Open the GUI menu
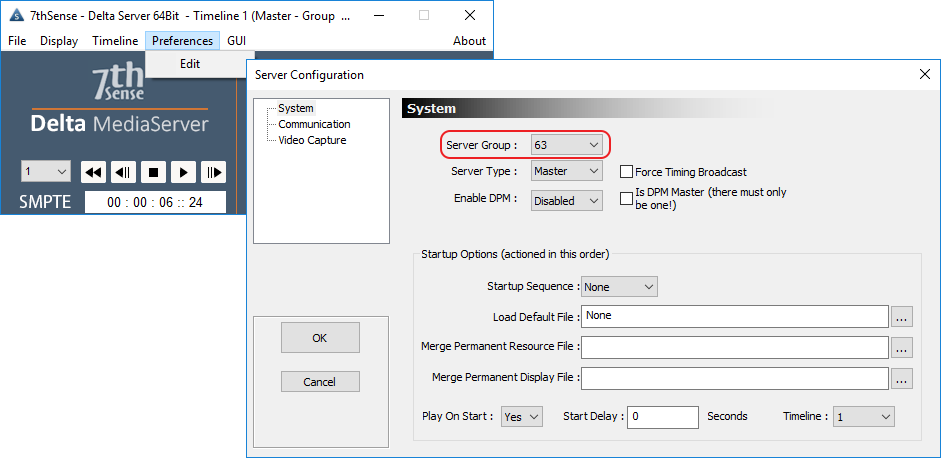This screenshot has width=941, height=458. [236, 41]
